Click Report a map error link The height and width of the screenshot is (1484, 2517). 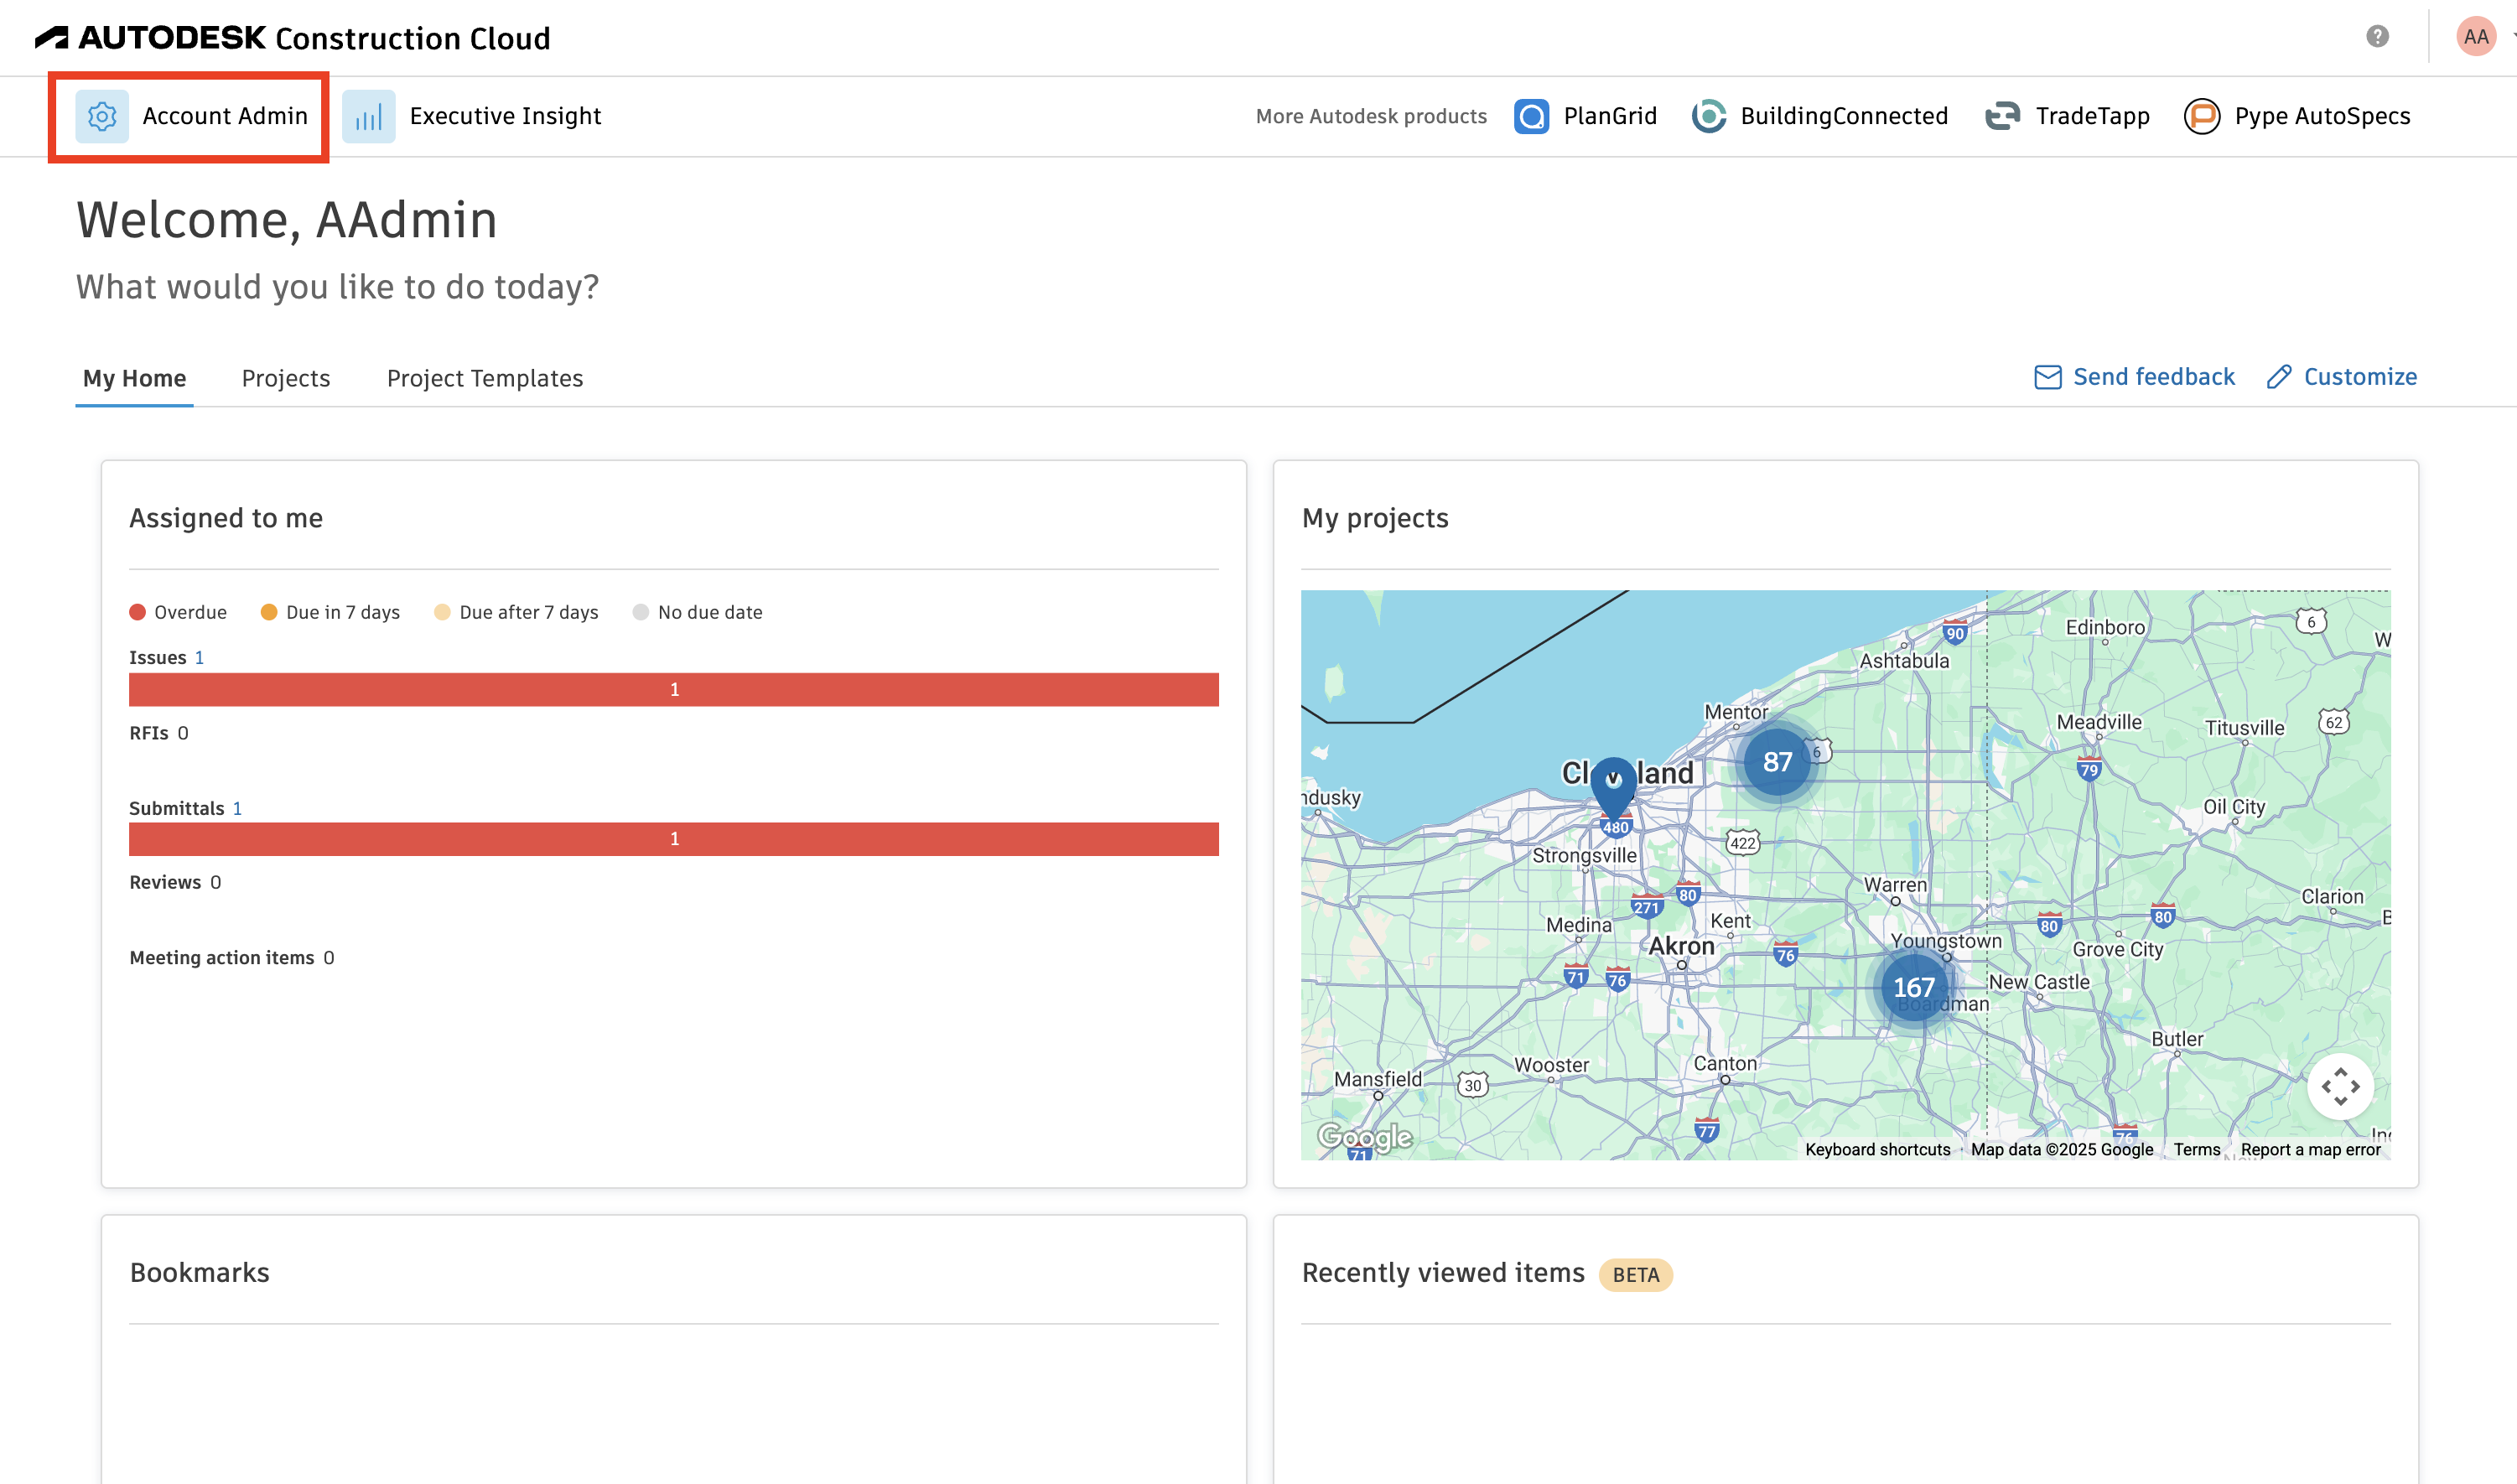point(2311,1149)
